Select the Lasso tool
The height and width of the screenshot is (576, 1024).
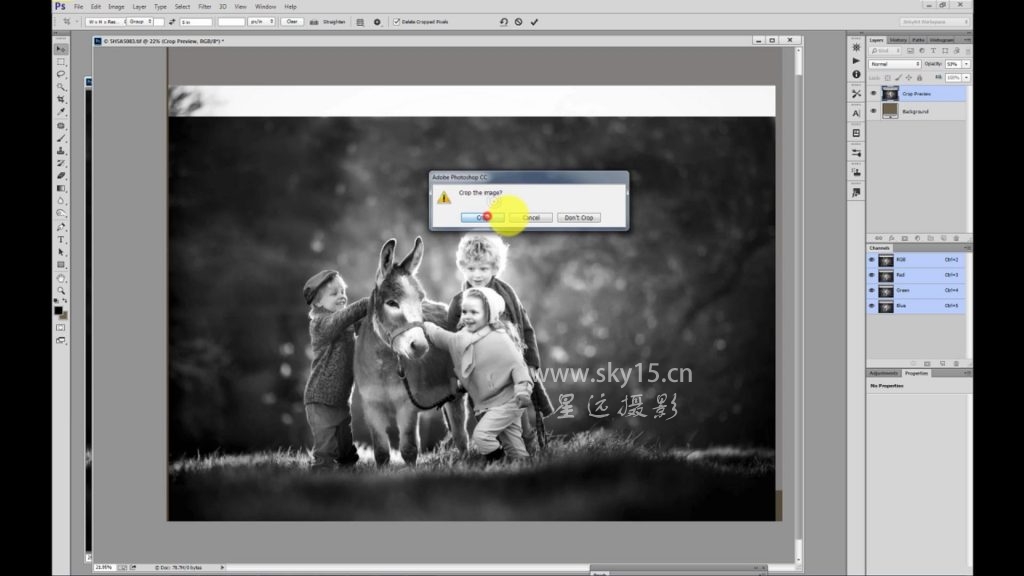(x=61, y=74)
